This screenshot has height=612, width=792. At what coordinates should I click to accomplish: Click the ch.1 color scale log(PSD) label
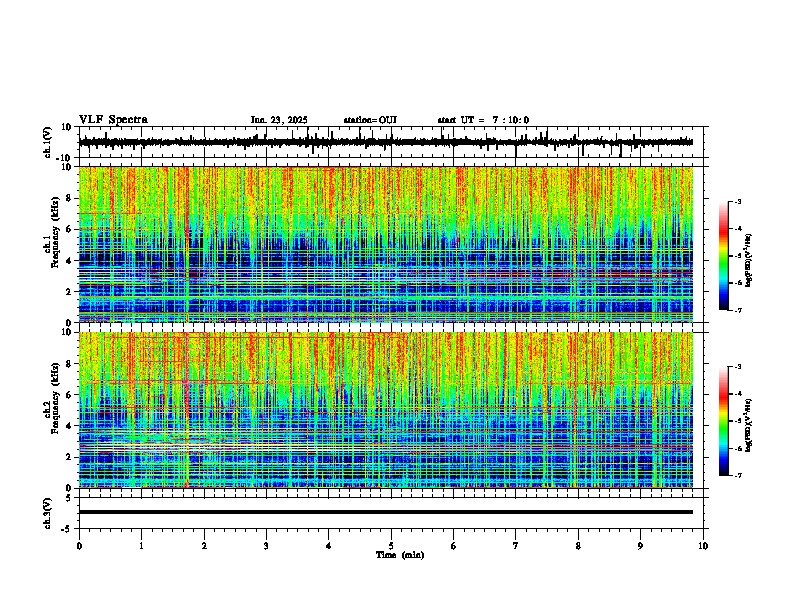pyautogui.click(x=749, y=260)
